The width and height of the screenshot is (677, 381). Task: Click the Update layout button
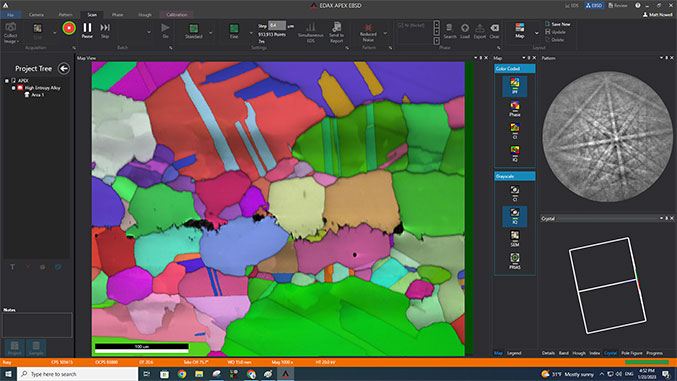(x=555, y=32)
